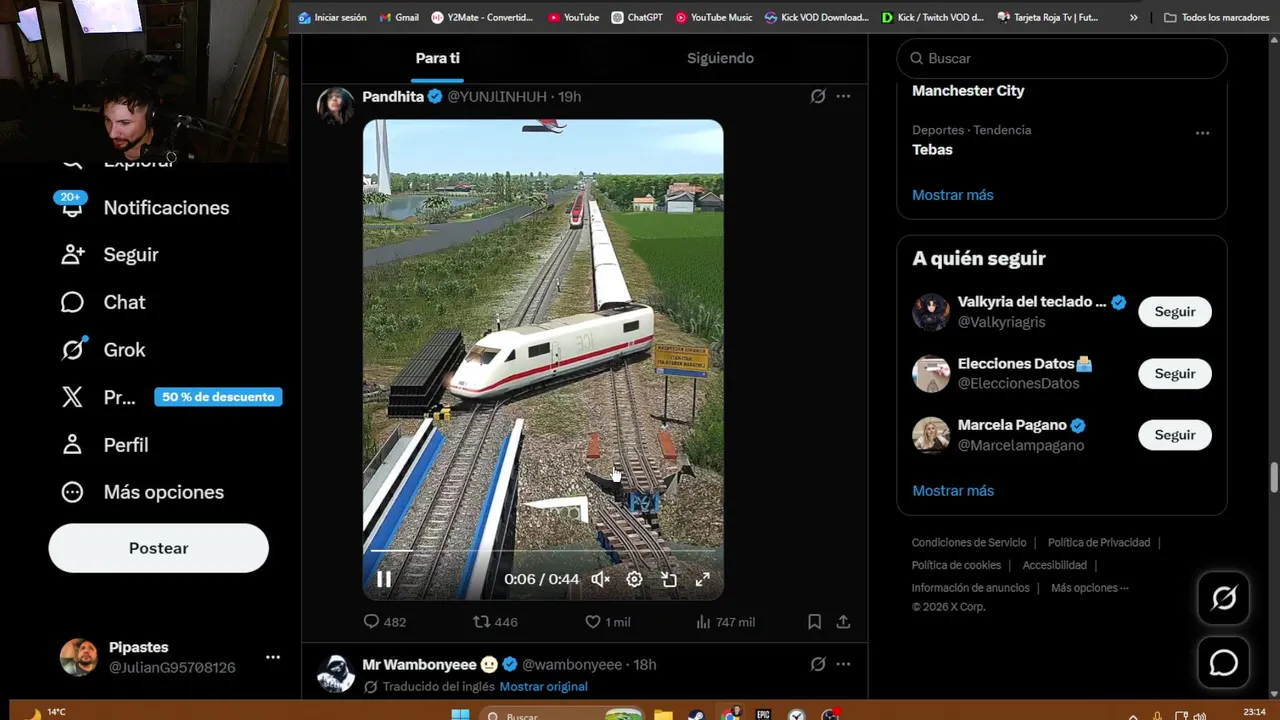Open Política de Privacidad link
The image size is (1280, 720).
pos(1099,542)
